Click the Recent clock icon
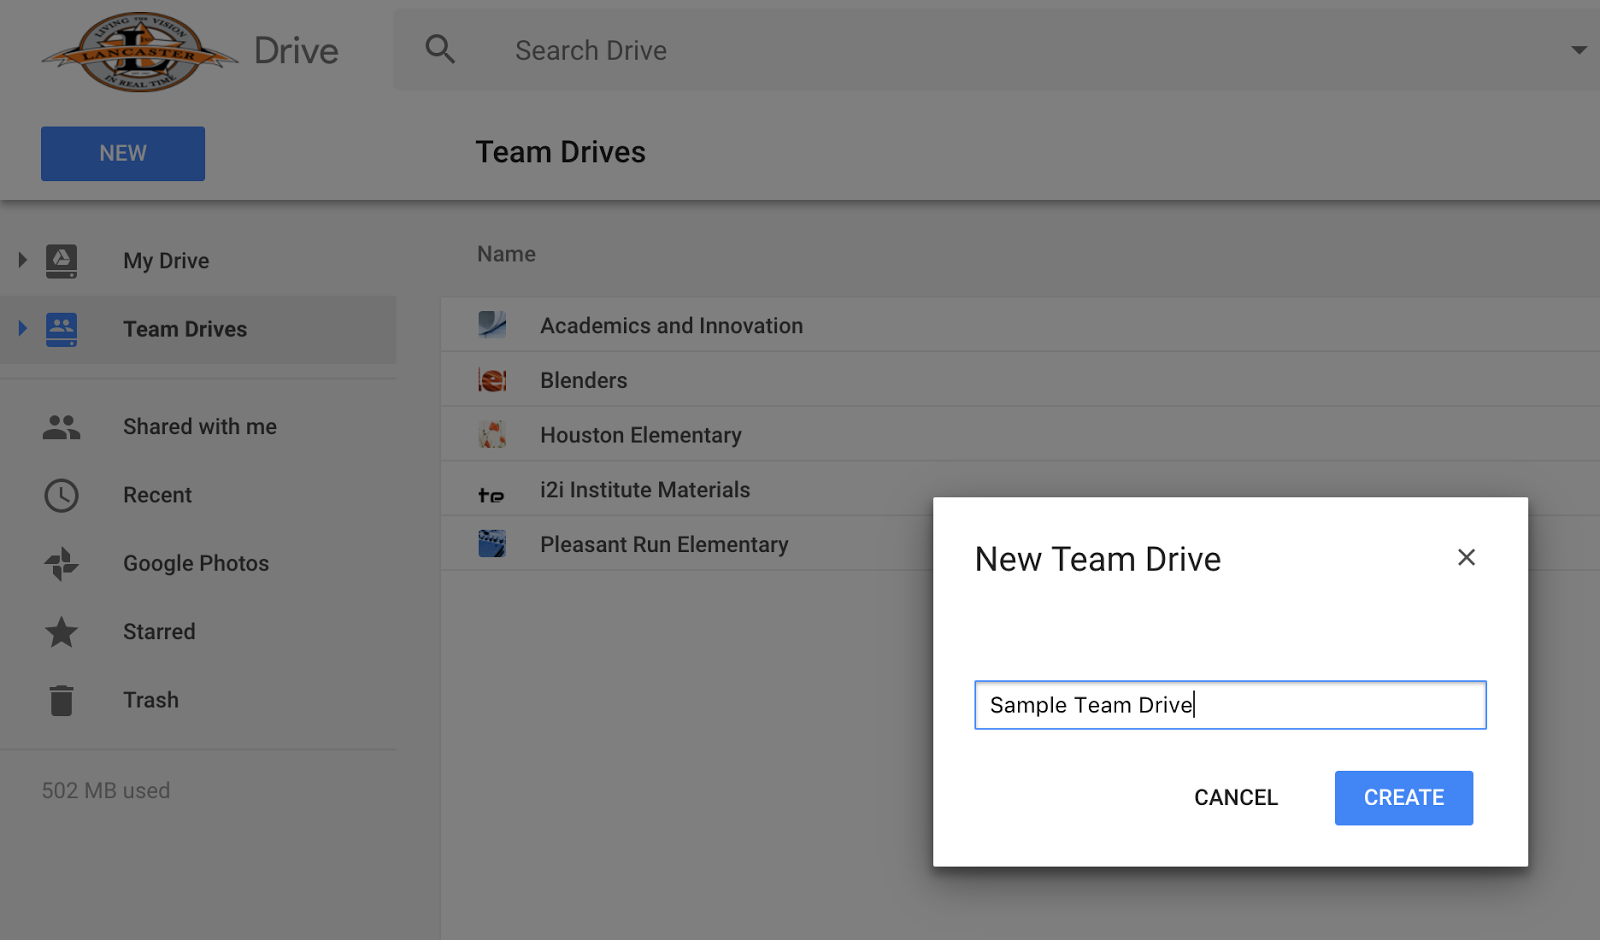 click(61, 495)
